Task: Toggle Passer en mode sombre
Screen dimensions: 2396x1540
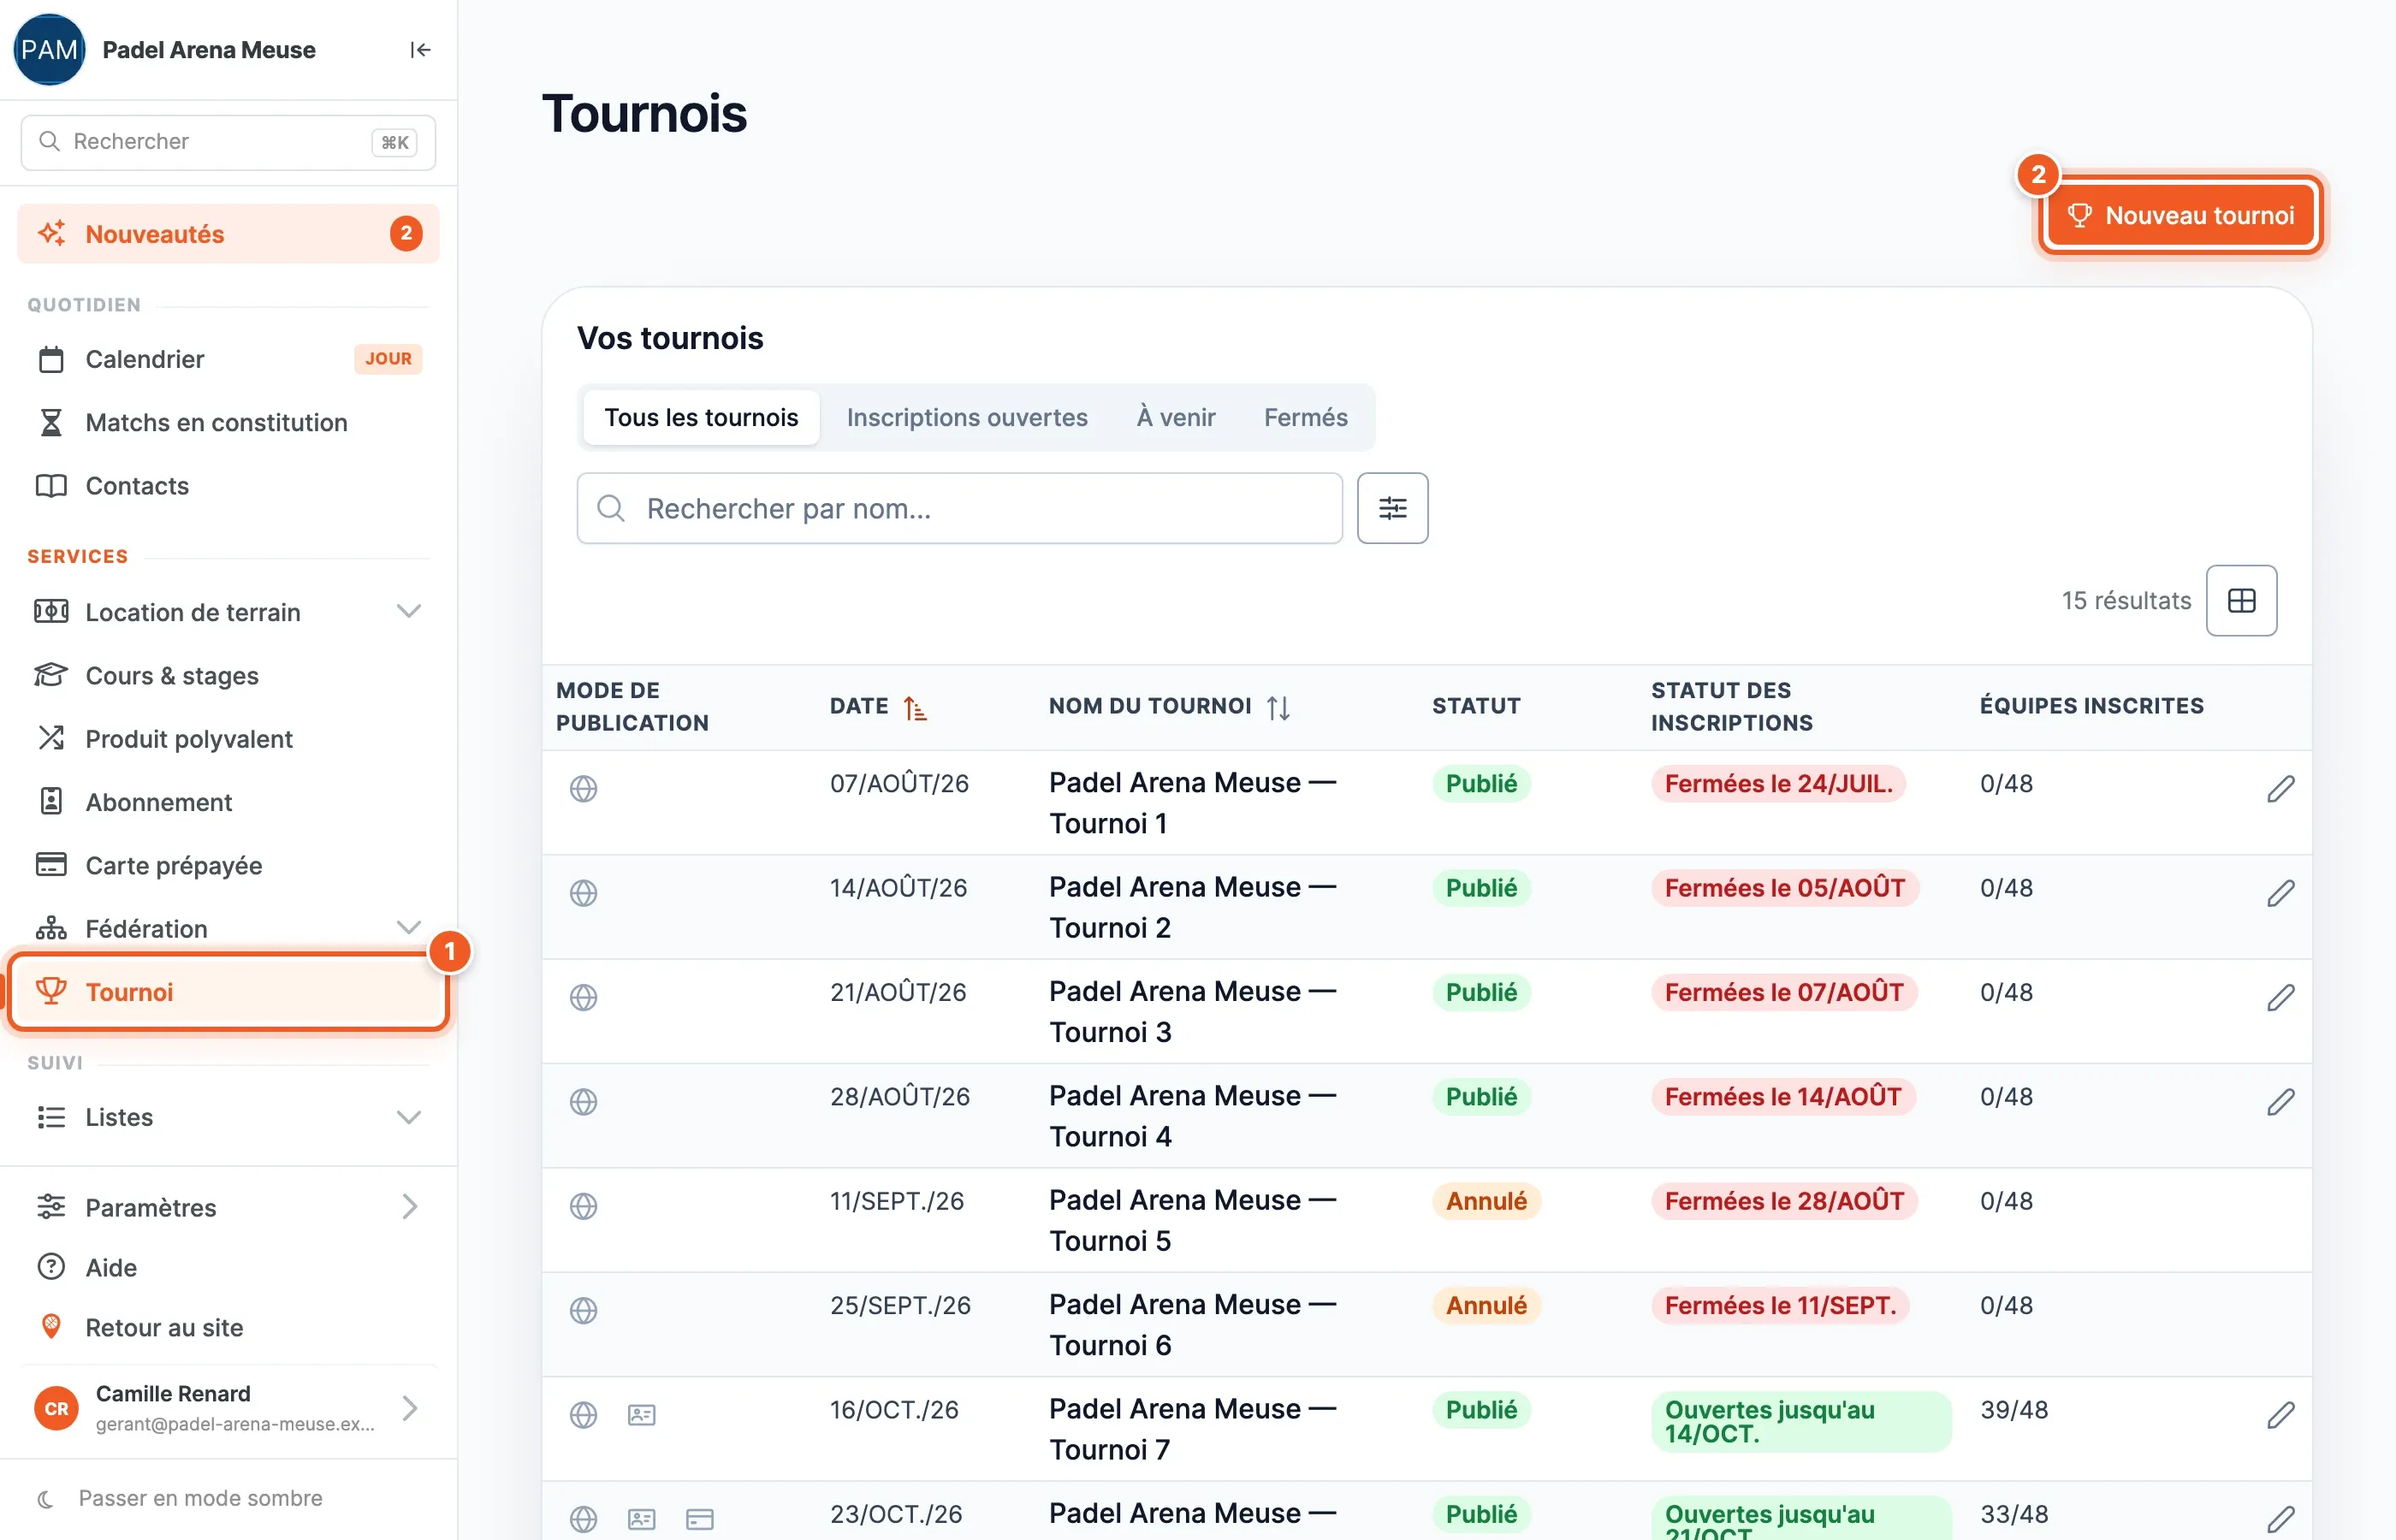Action: point(180,1498)
